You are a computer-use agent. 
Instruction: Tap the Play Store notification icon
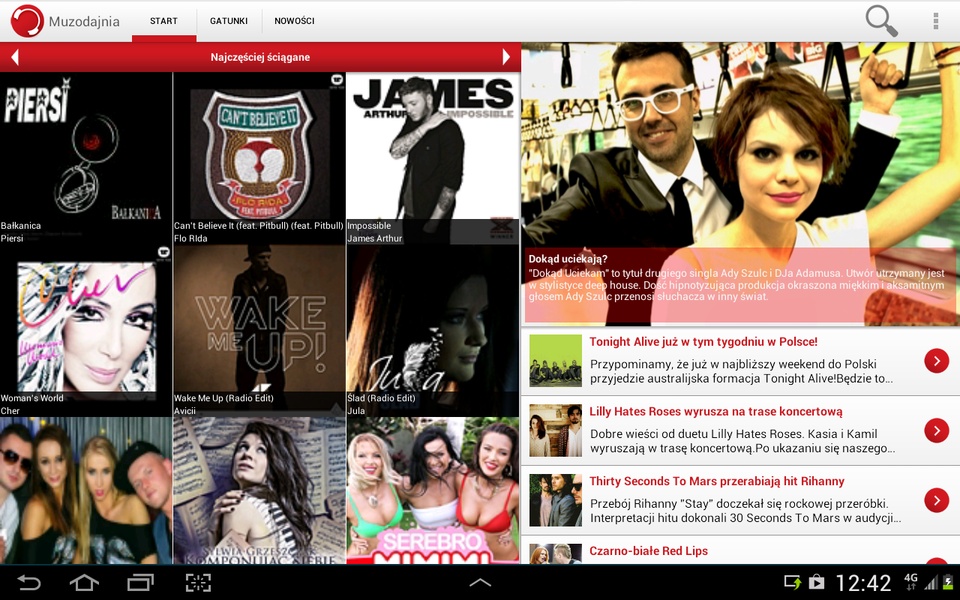point(816,582)
